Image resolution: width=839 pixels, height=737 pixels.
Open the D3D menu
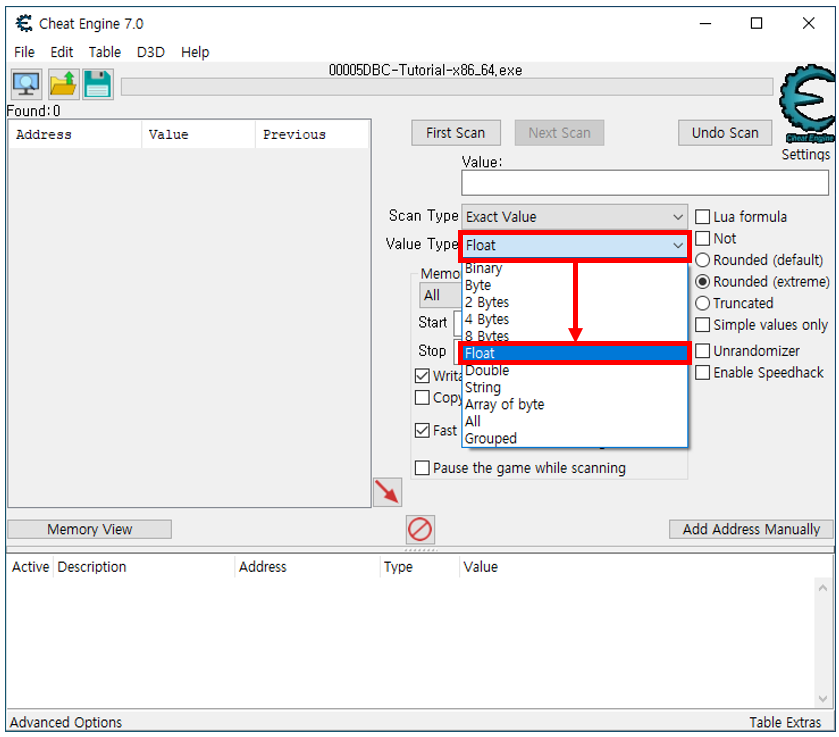pos(151,52)
